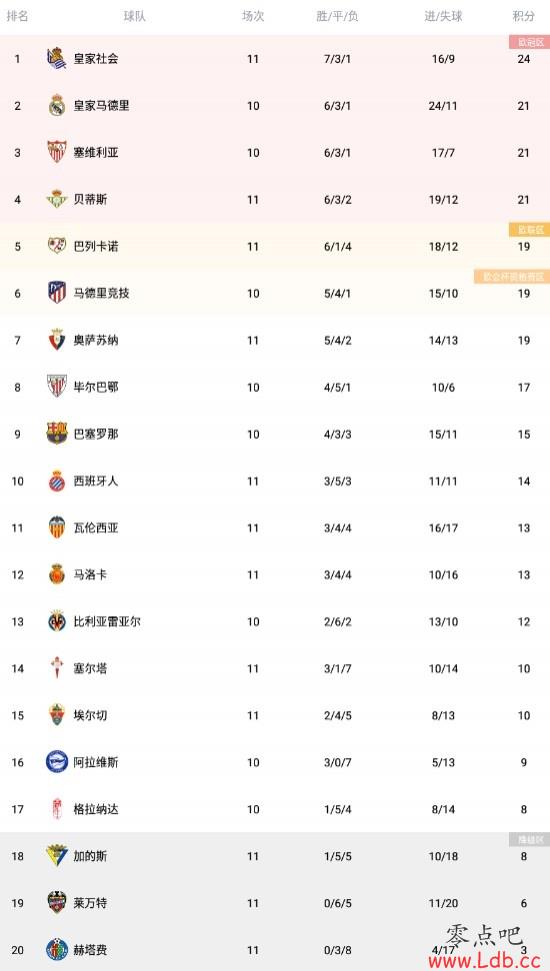The height and width of the screenshot is (971, 550).
Task: Open the Valencia (瓦伦西亚) bat logo
Action: click(56, 528)
